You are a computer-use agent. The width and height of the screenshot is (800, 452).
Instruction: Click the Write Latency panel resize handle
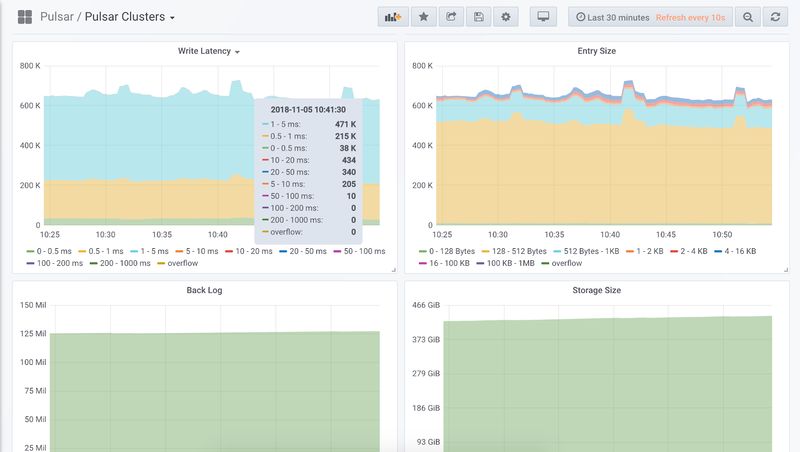393,269
